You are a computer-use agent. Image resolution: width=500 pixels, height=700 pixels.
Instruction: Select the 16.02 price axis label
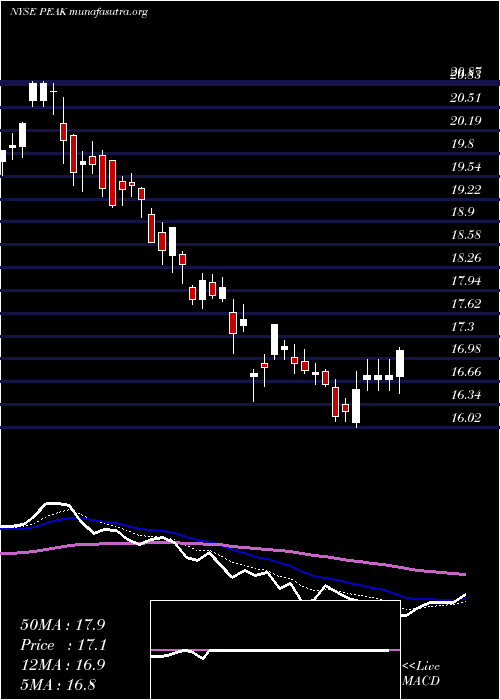(466, 418)
